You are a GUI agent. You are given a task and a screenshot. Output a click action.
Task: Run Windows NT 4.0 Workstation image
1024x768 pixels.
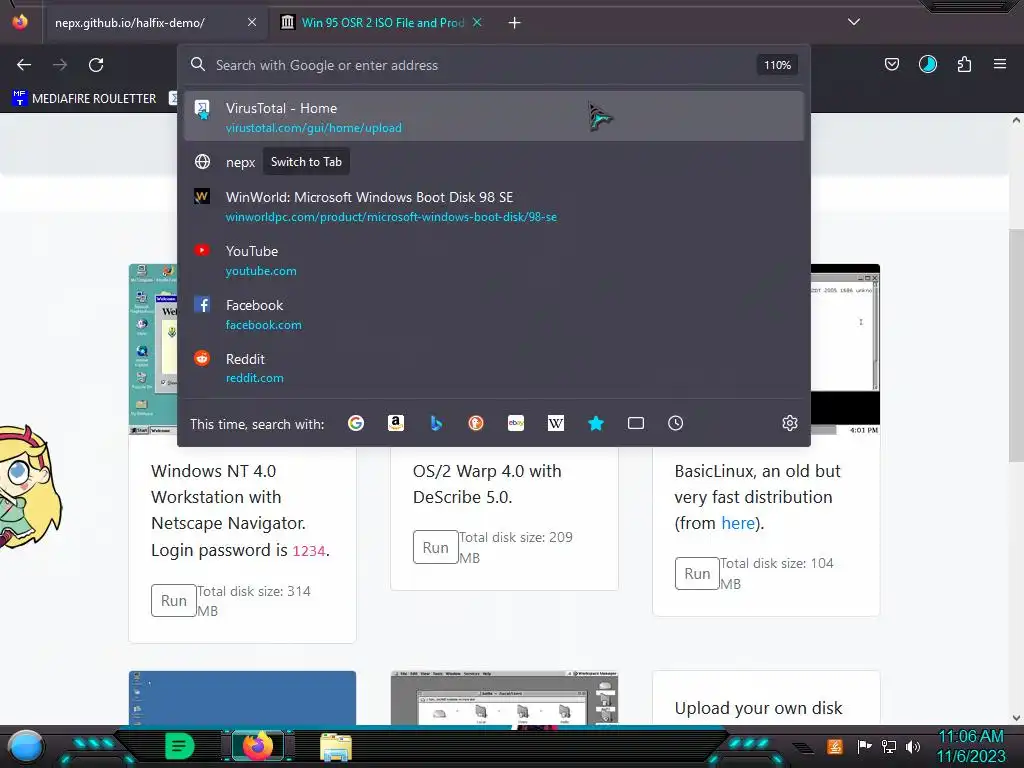click(x=174, y=601)
